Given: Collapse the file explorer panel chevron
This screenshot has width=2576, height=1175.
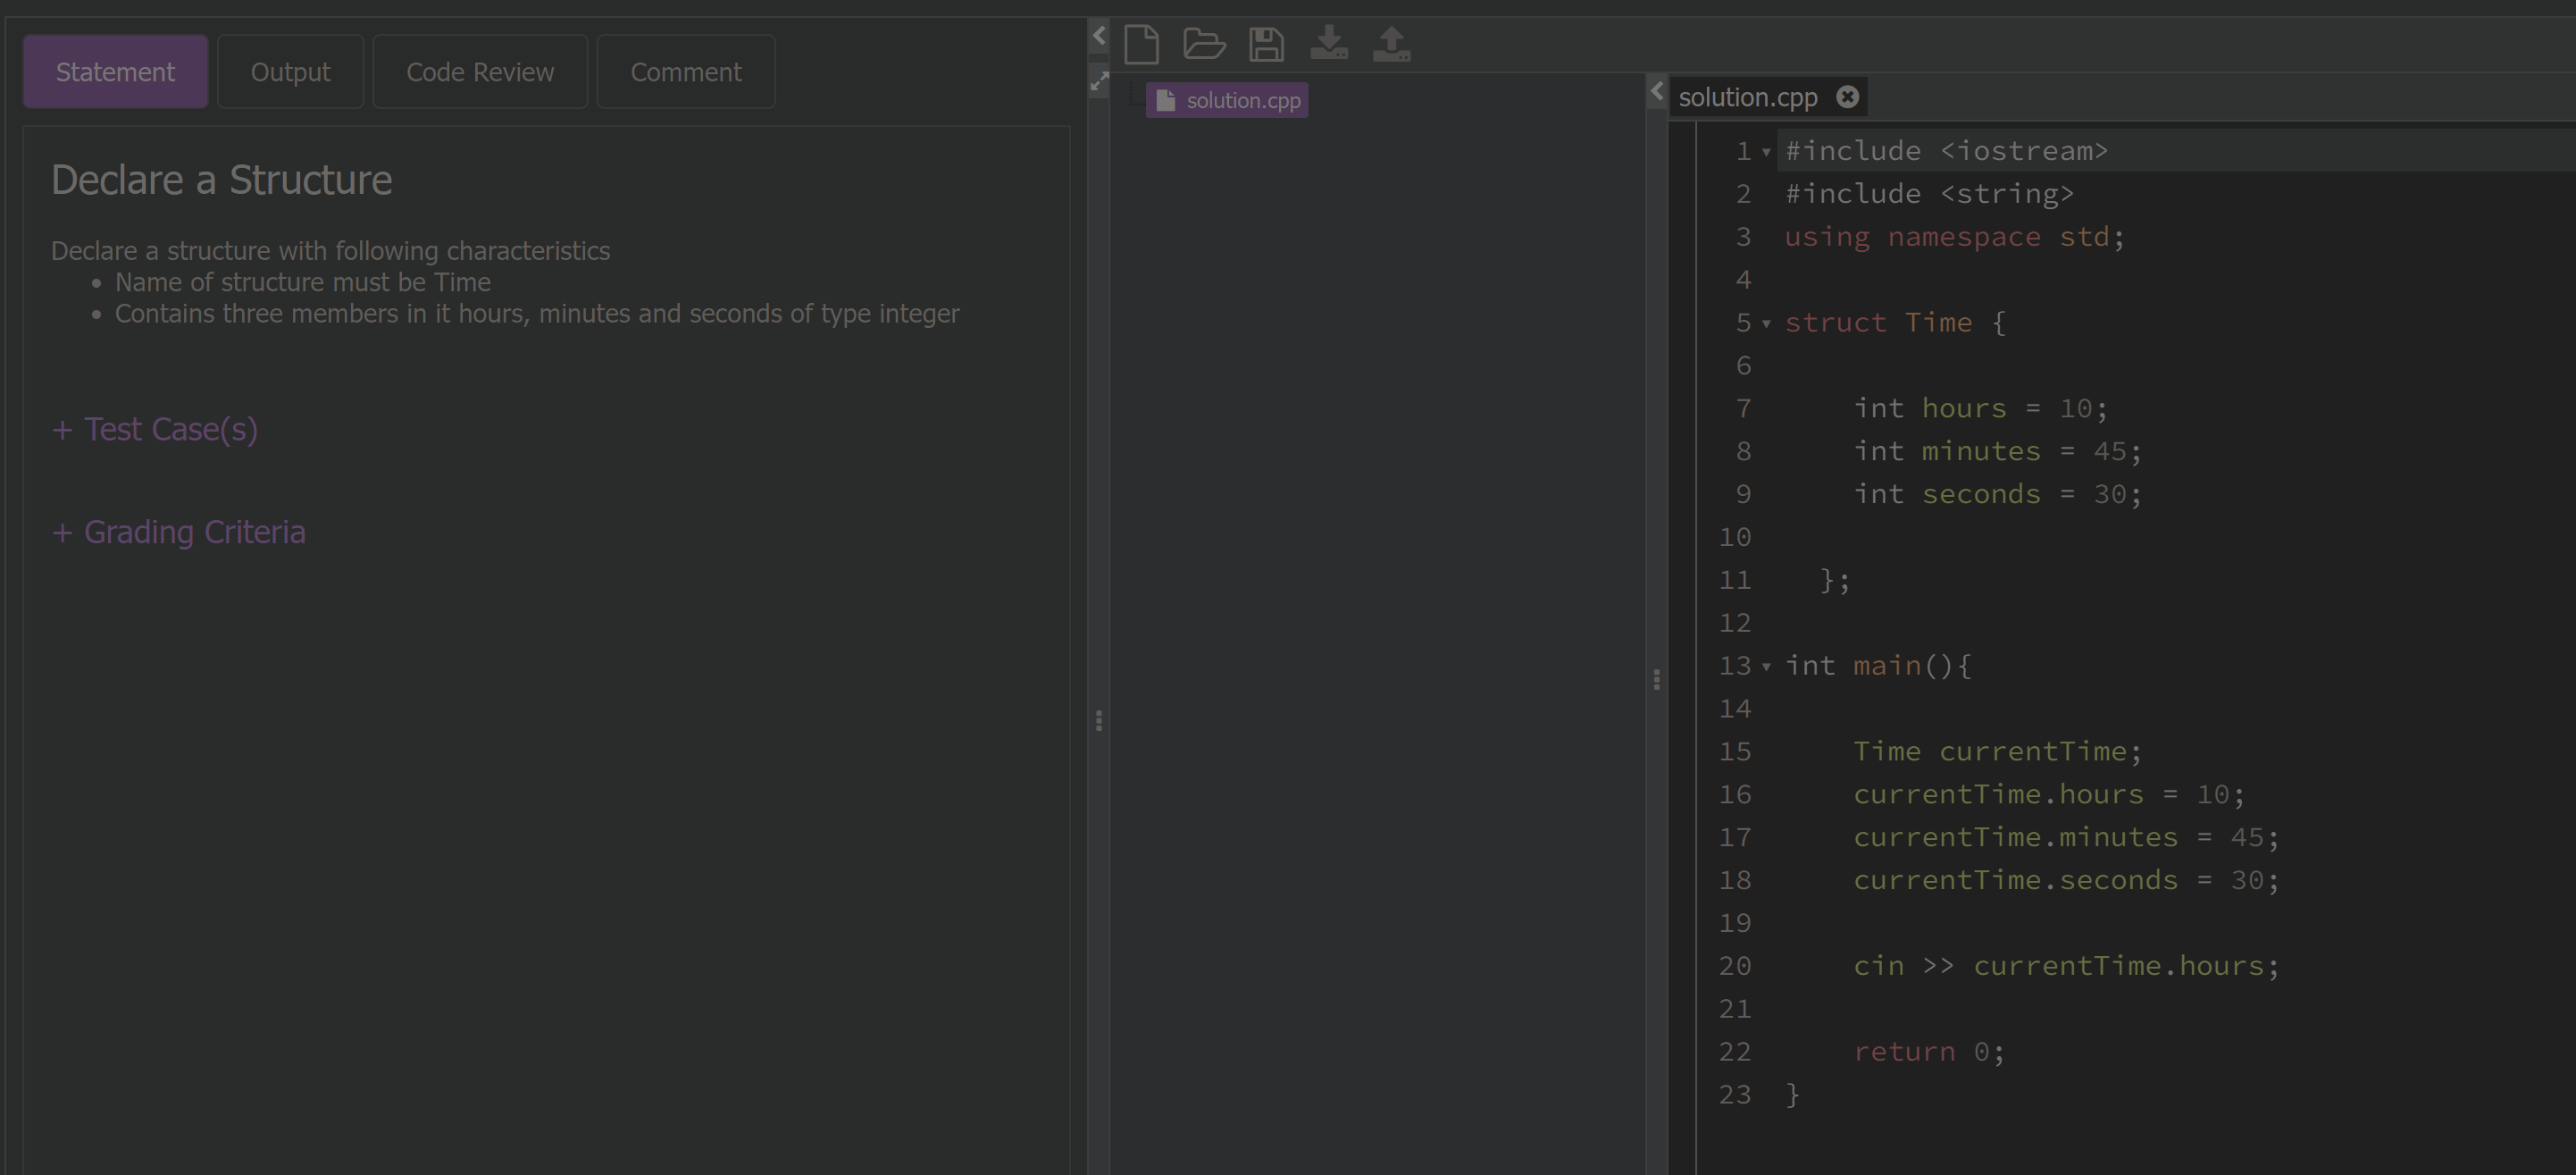Looking at the screenshot, I should [x=1099, y=36].
